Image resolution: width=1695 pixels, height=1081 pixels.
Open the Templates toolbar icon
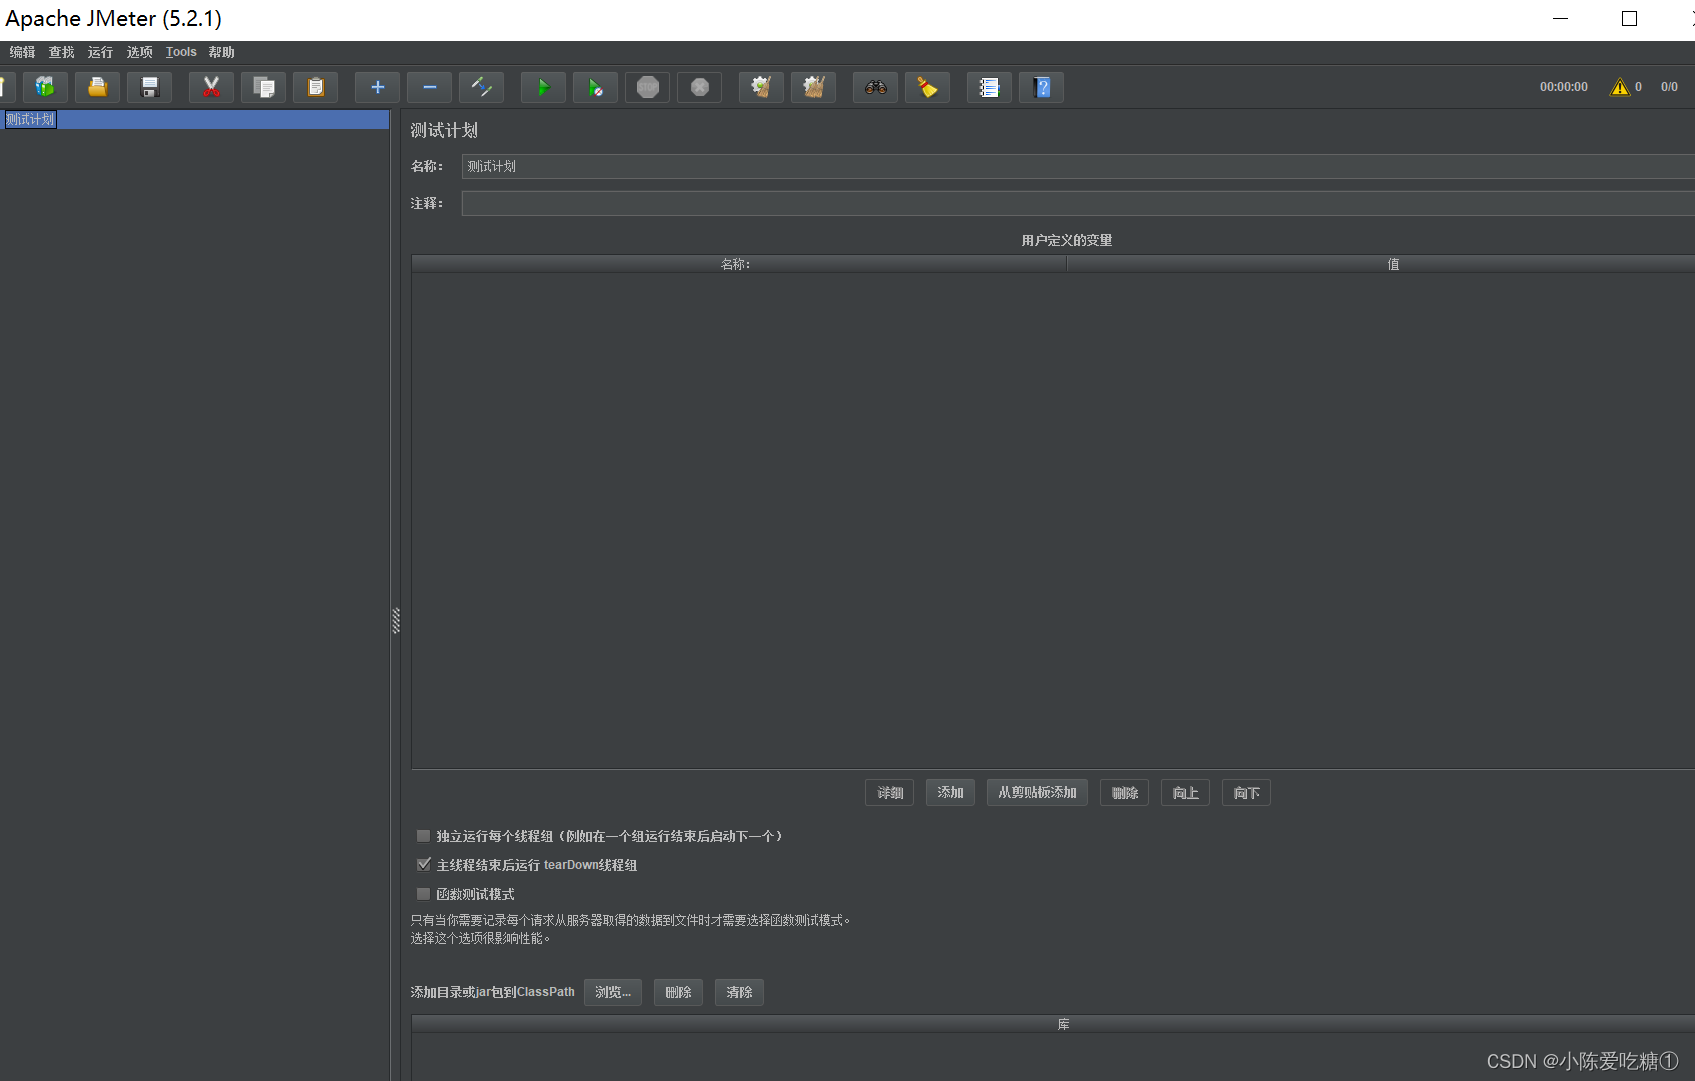[45, 88]
